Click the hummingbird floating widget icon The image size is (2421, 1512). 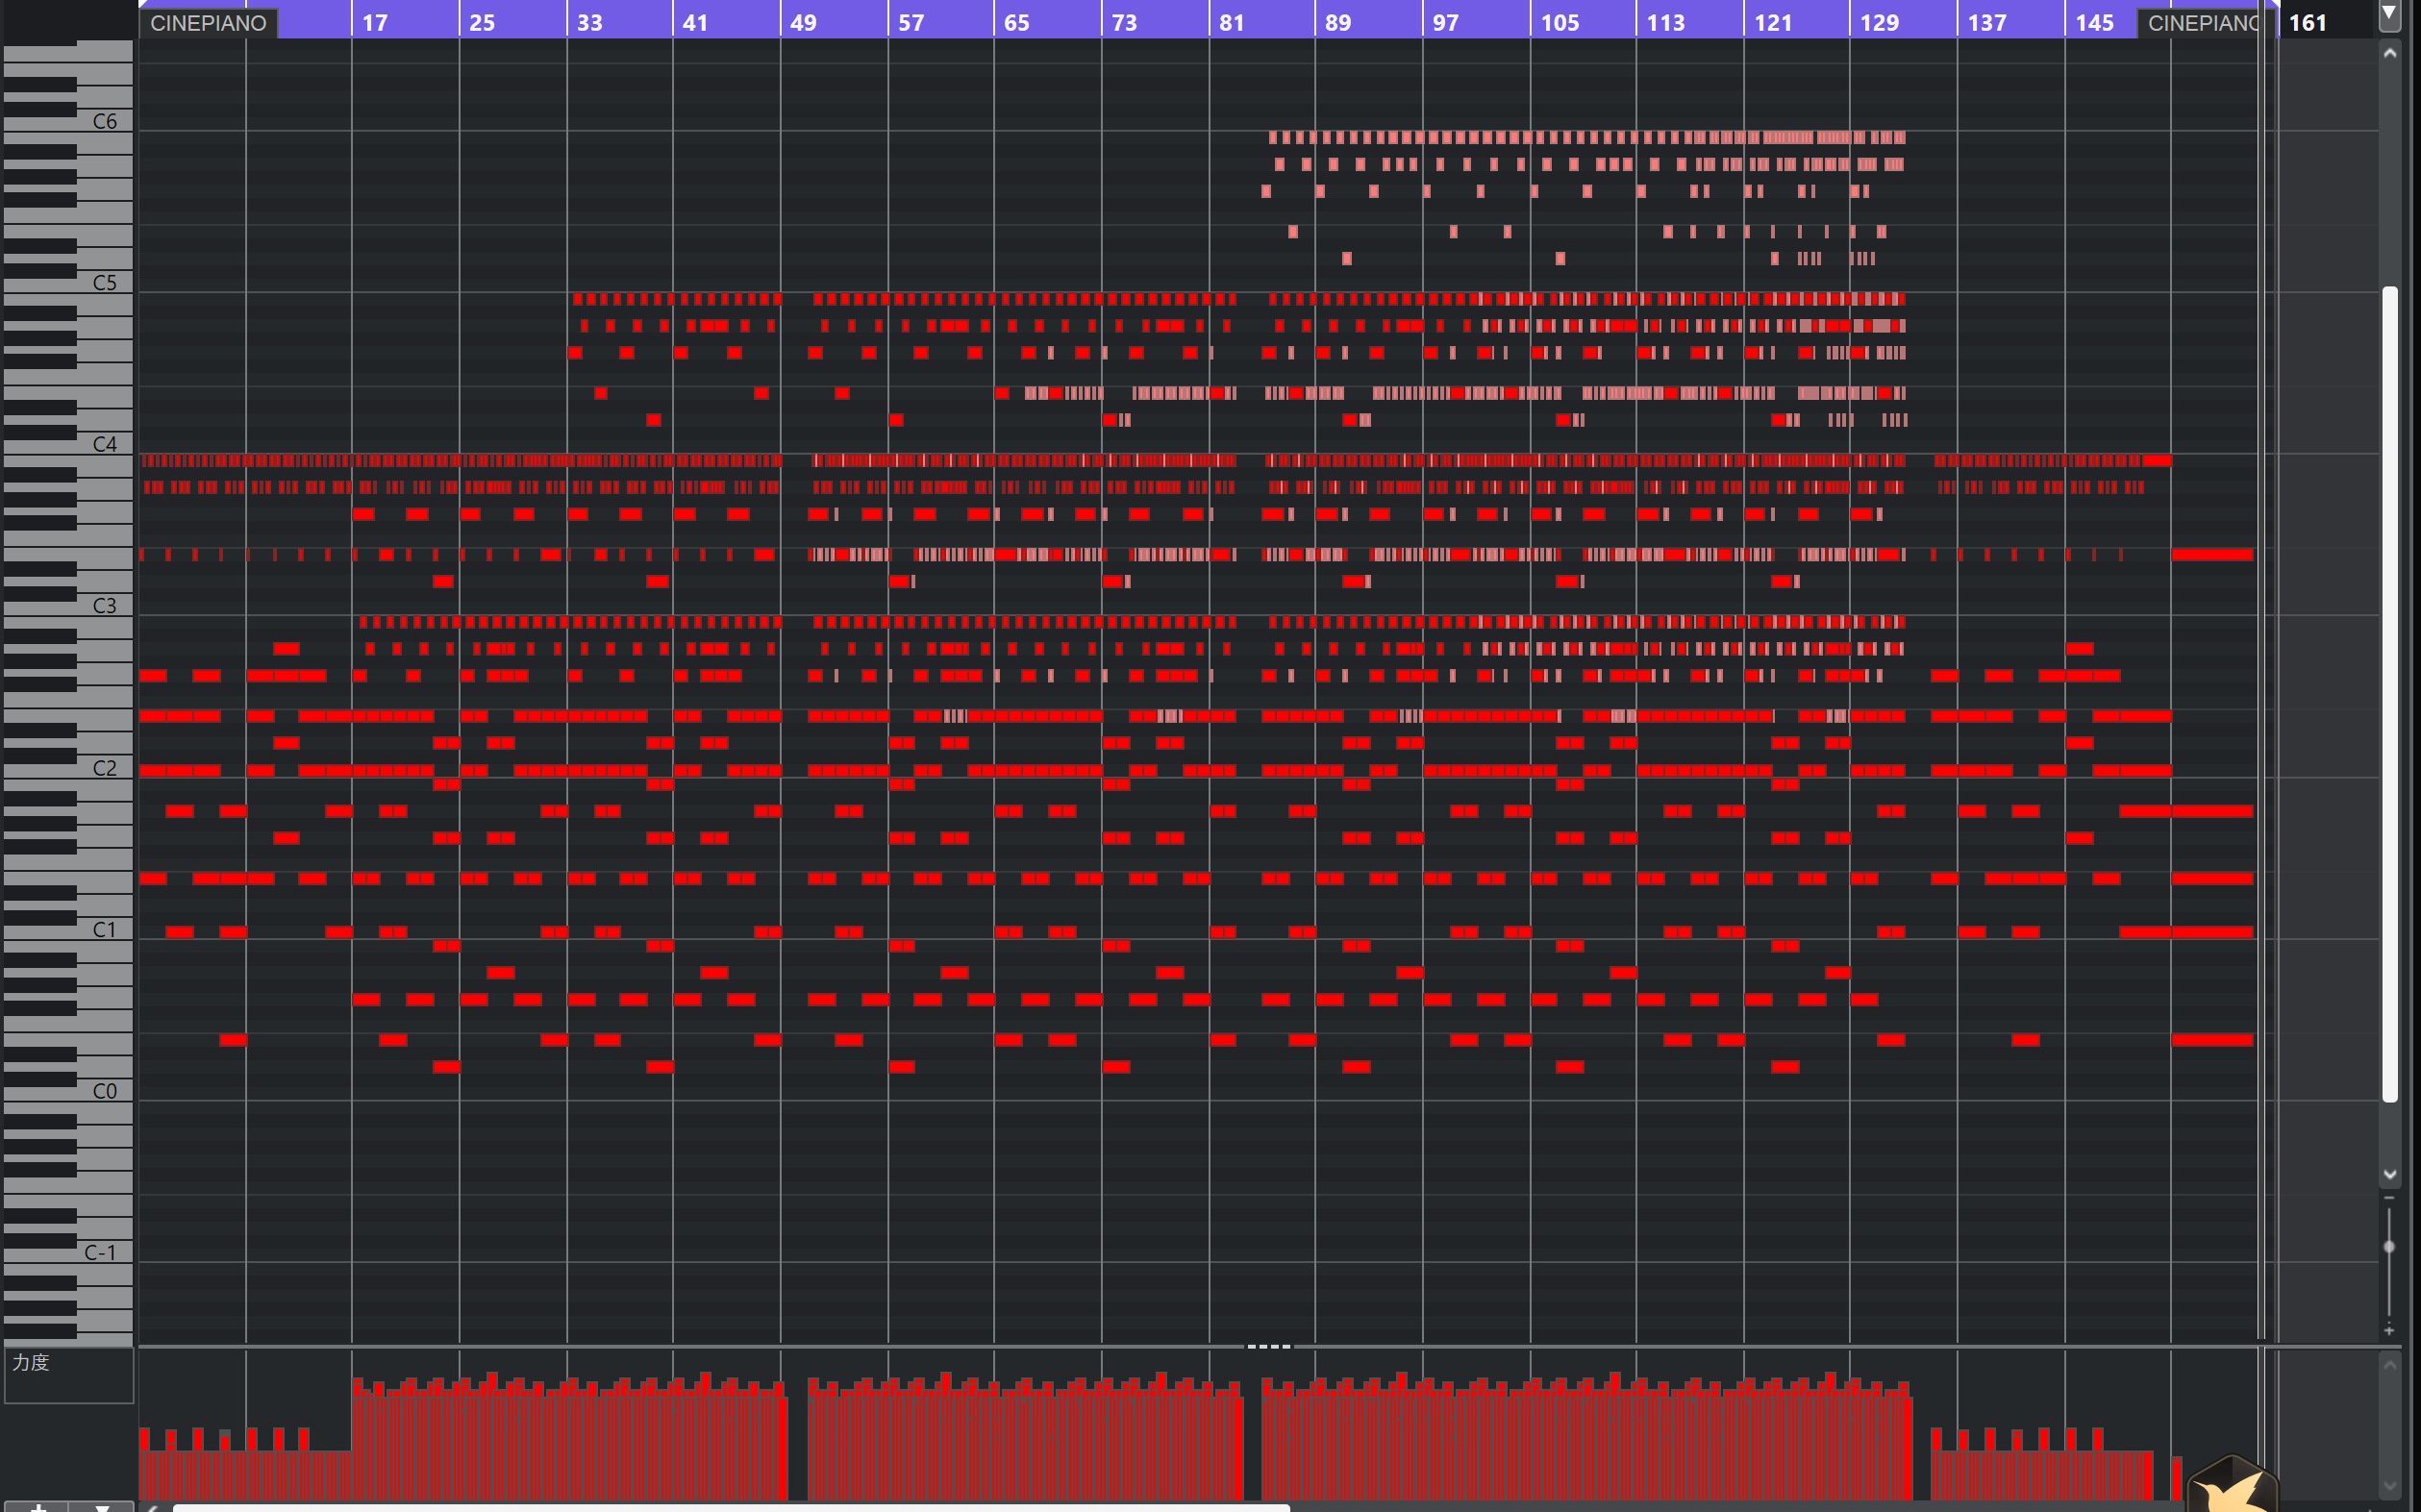tap(2232, 1488)
